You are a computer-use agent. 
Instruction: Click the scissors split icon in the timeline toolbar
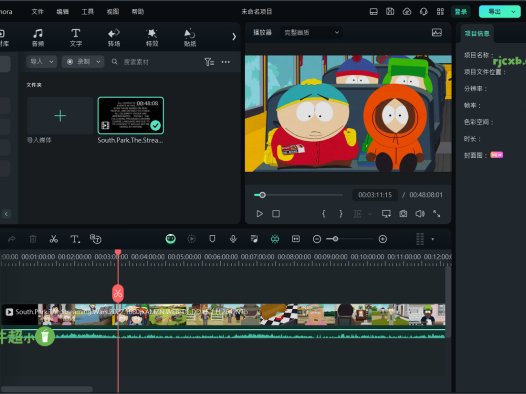pos(54,239)
